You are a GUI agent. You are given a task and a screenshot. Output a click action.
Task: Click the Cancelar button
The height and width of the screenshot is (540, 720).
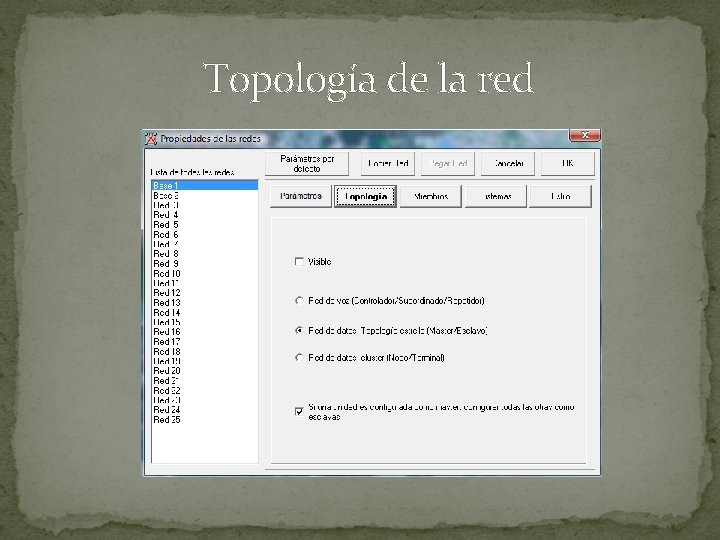[508, 163]
